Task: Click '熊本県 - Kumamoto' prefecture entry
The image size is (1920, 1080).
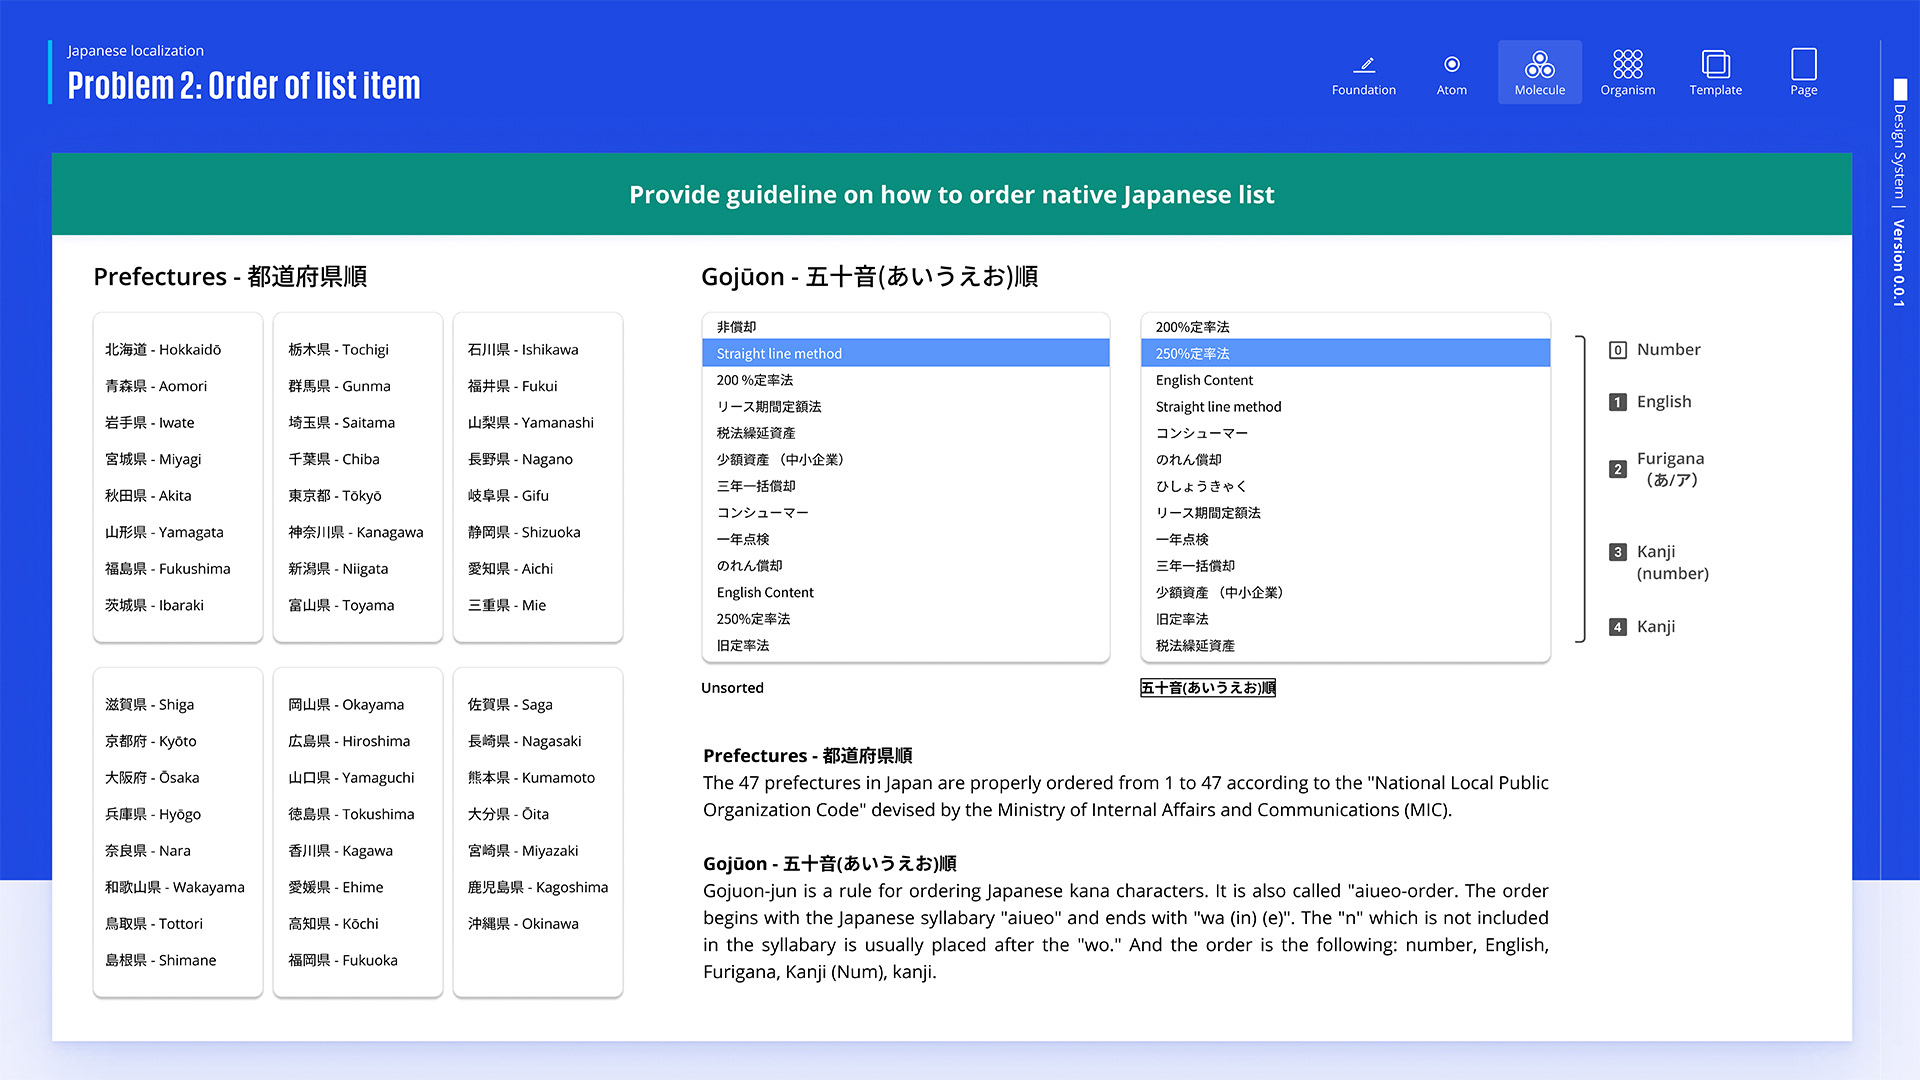Action: tap(531, 777)
